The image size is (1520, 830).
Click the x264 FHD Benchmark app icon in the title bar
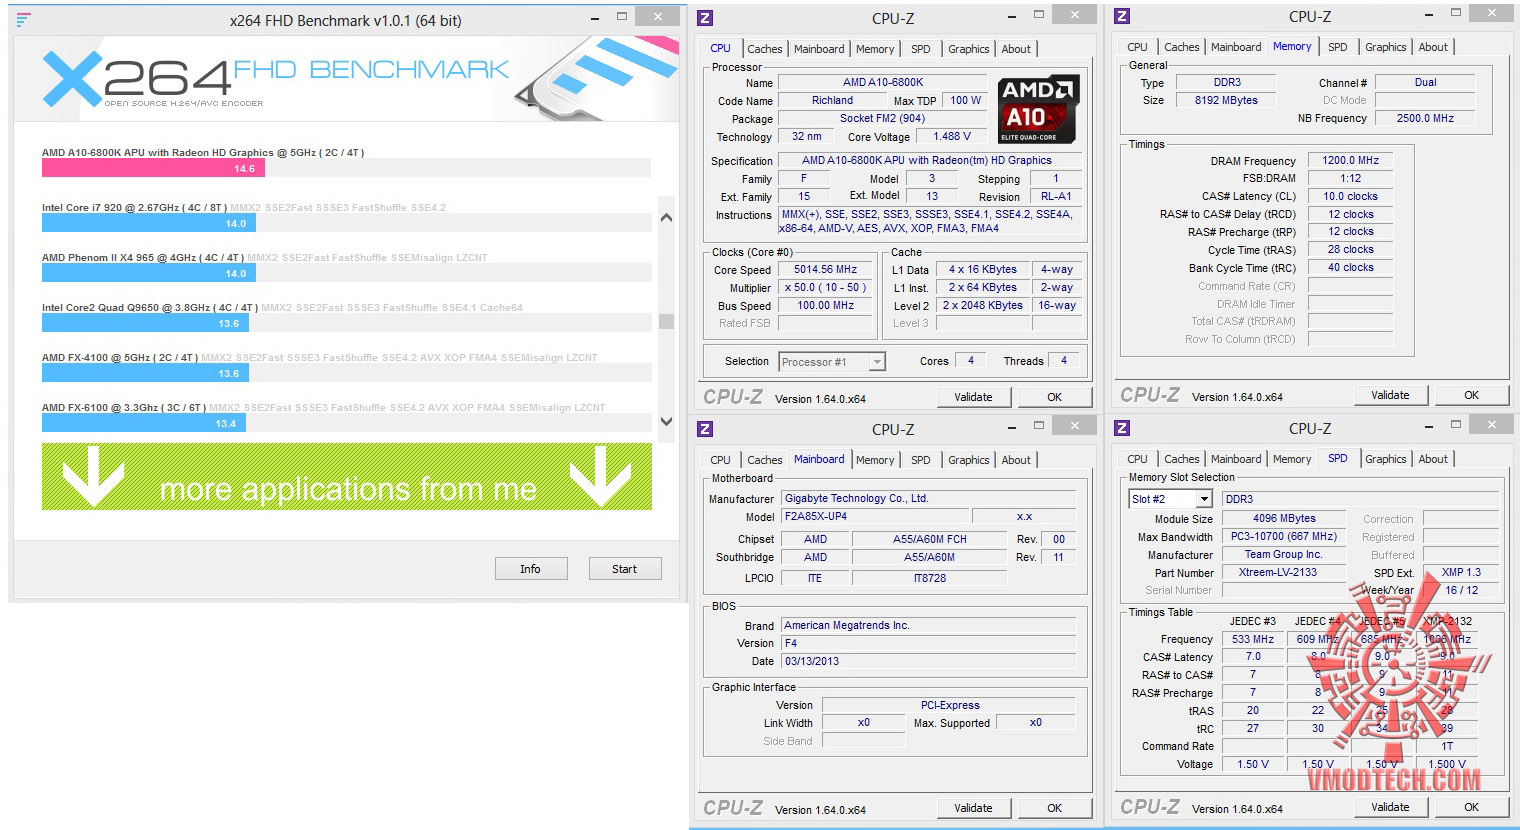coord(23,19)
